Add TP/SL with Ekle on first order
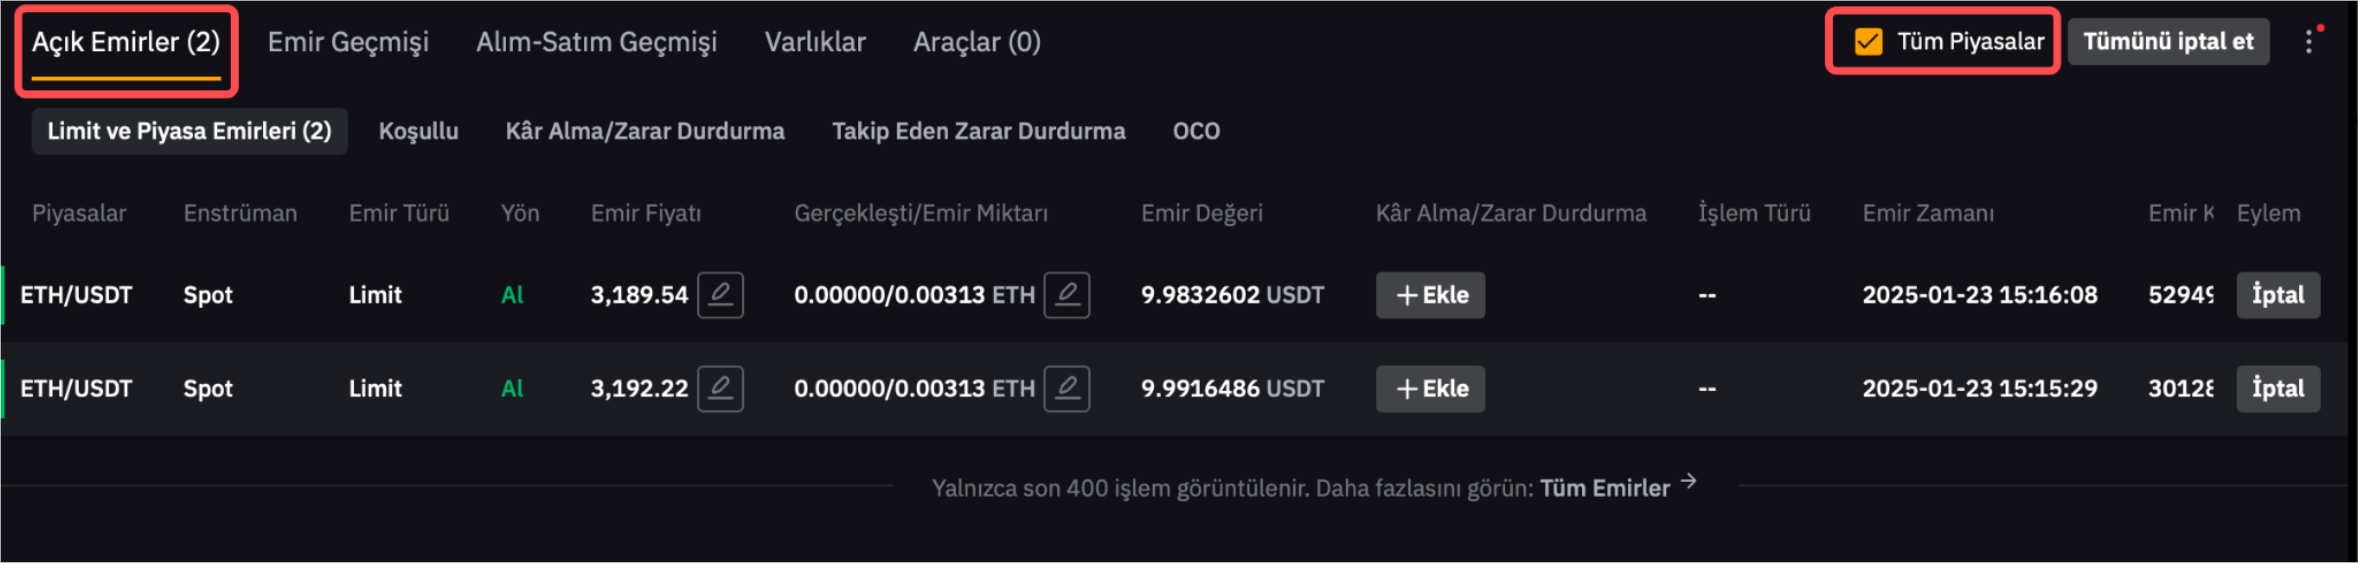2358x564 pixels. [1430, 295]
